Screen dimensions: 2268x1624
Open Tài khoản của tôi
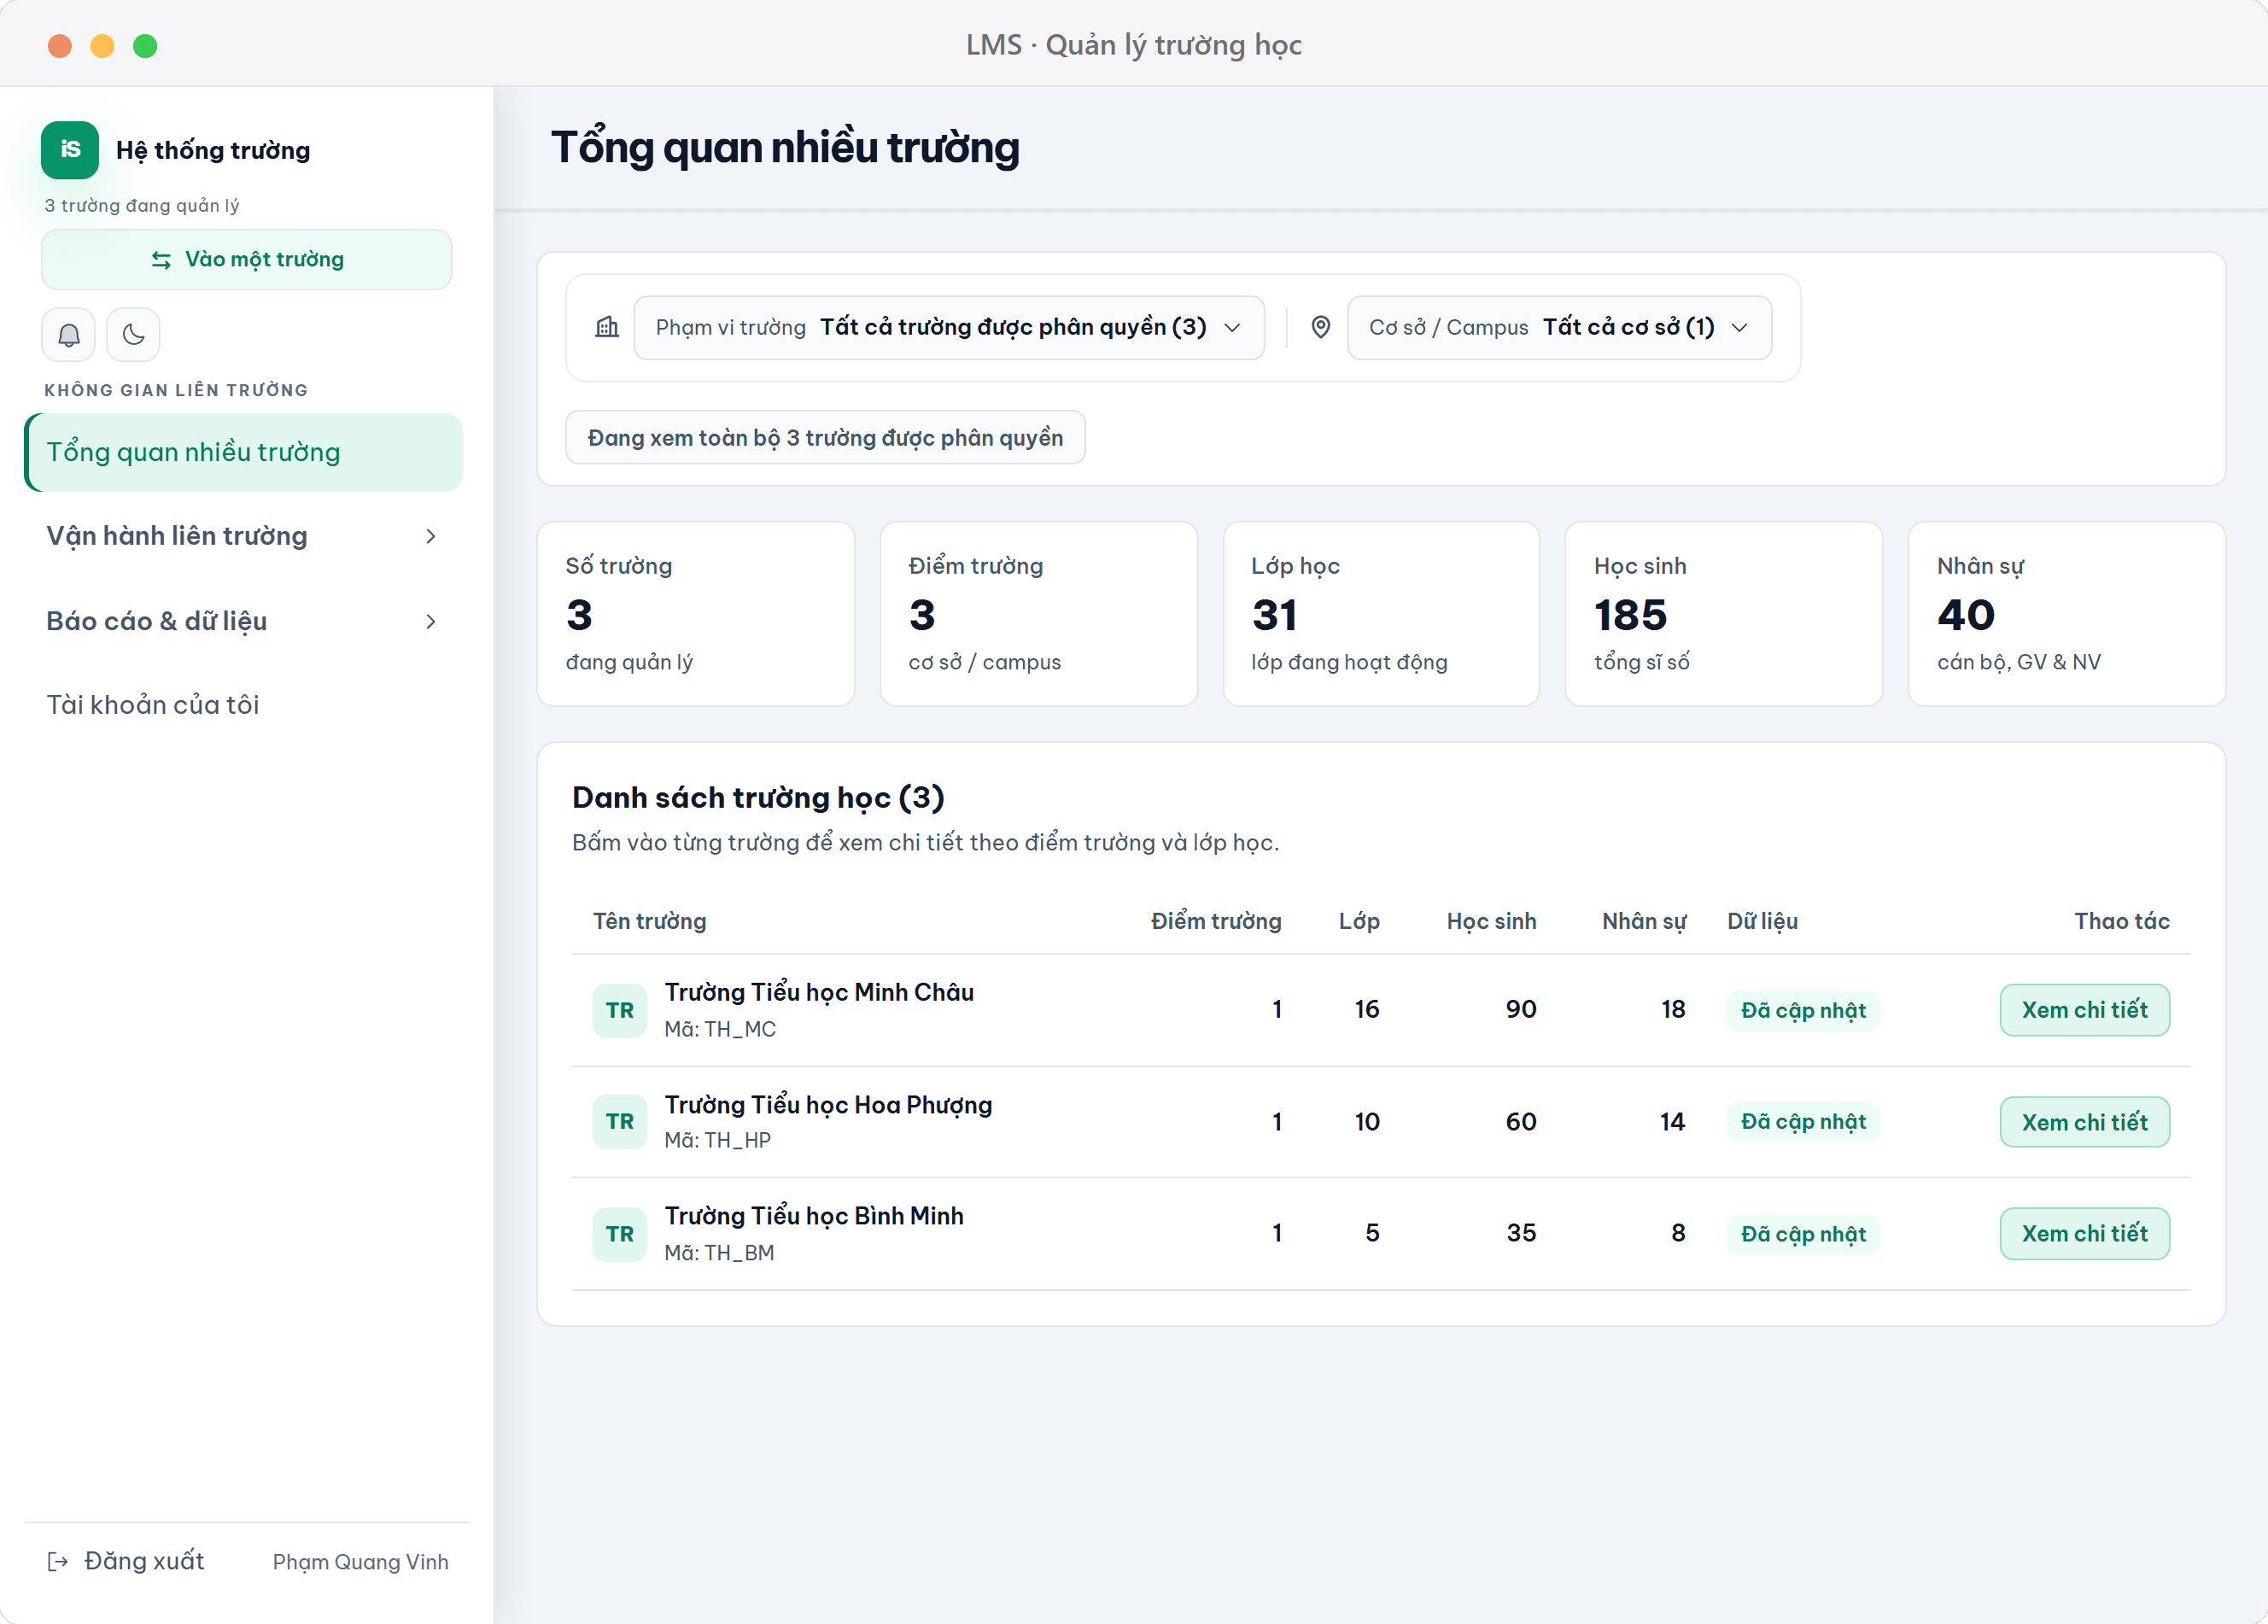tap(243, 705)
